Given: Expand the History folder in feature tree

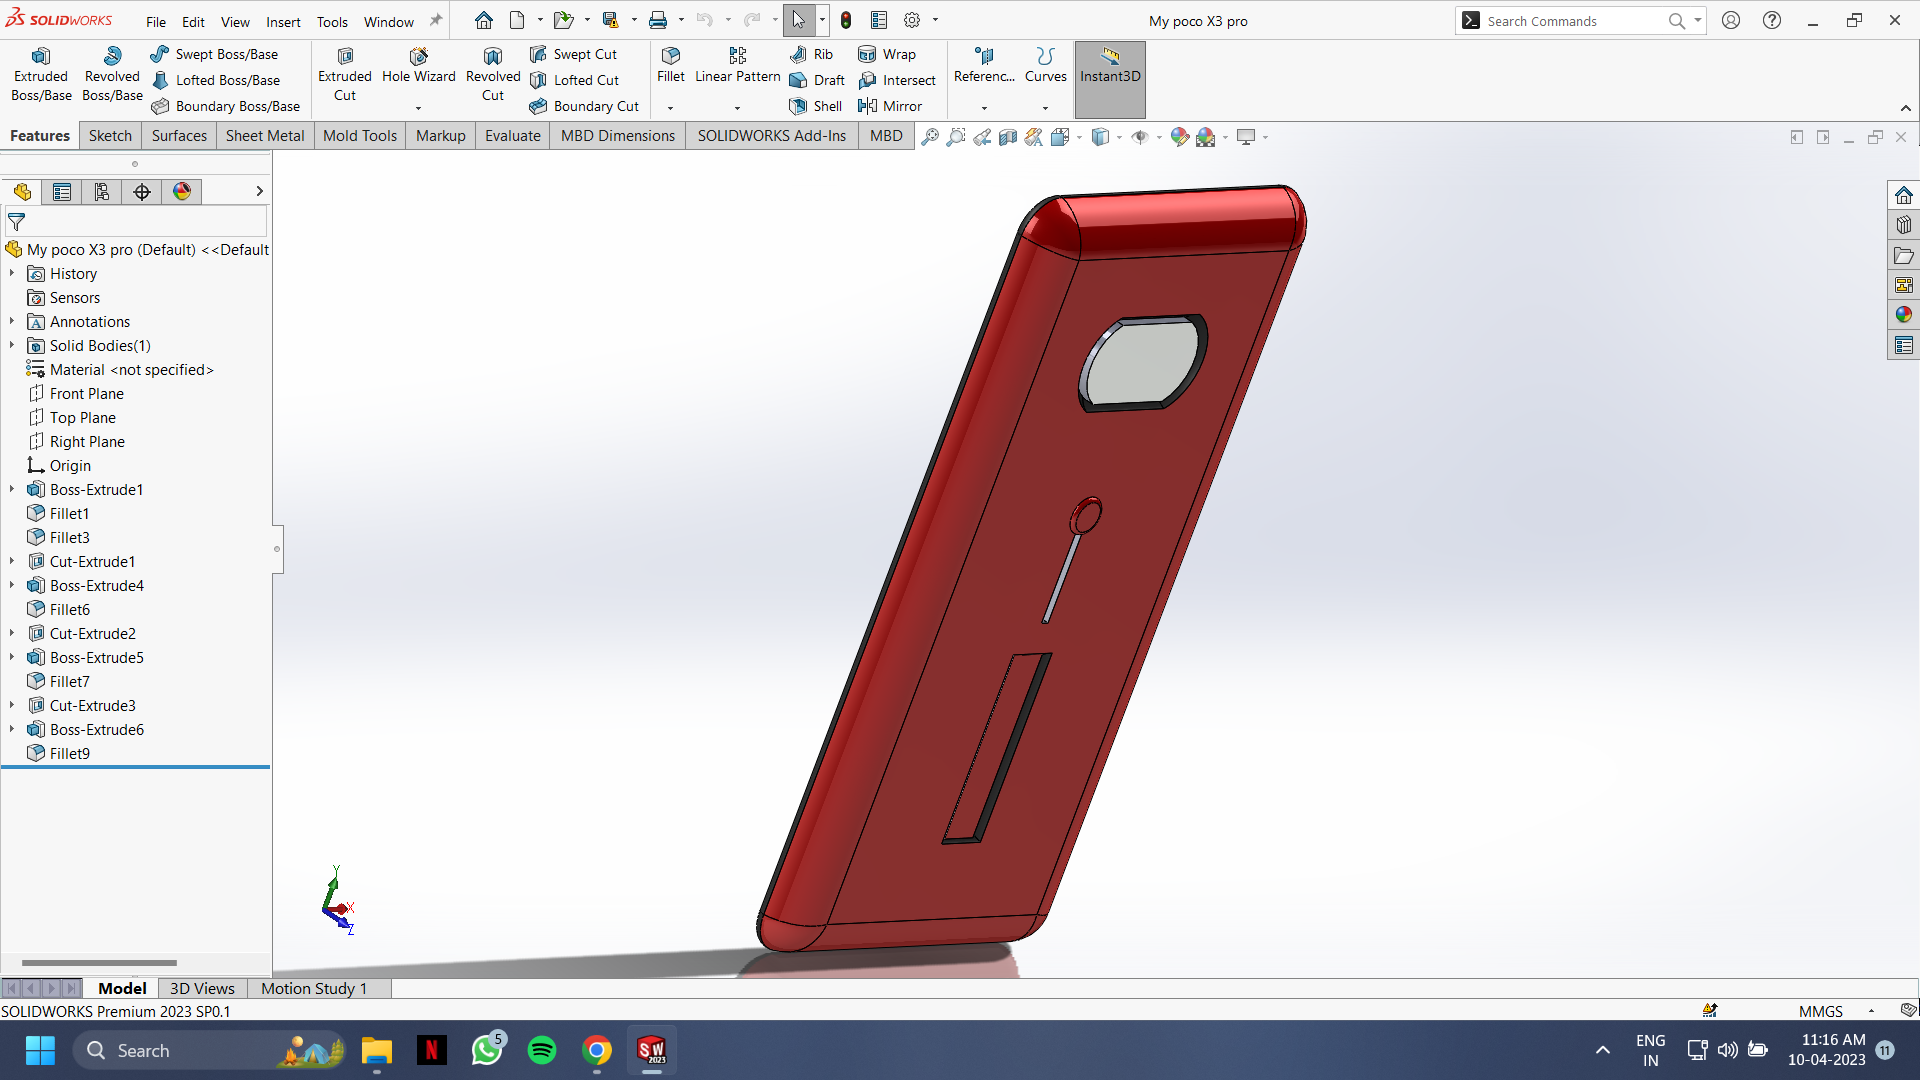Looking at the screenshot, I should click(x=11, y=273).
